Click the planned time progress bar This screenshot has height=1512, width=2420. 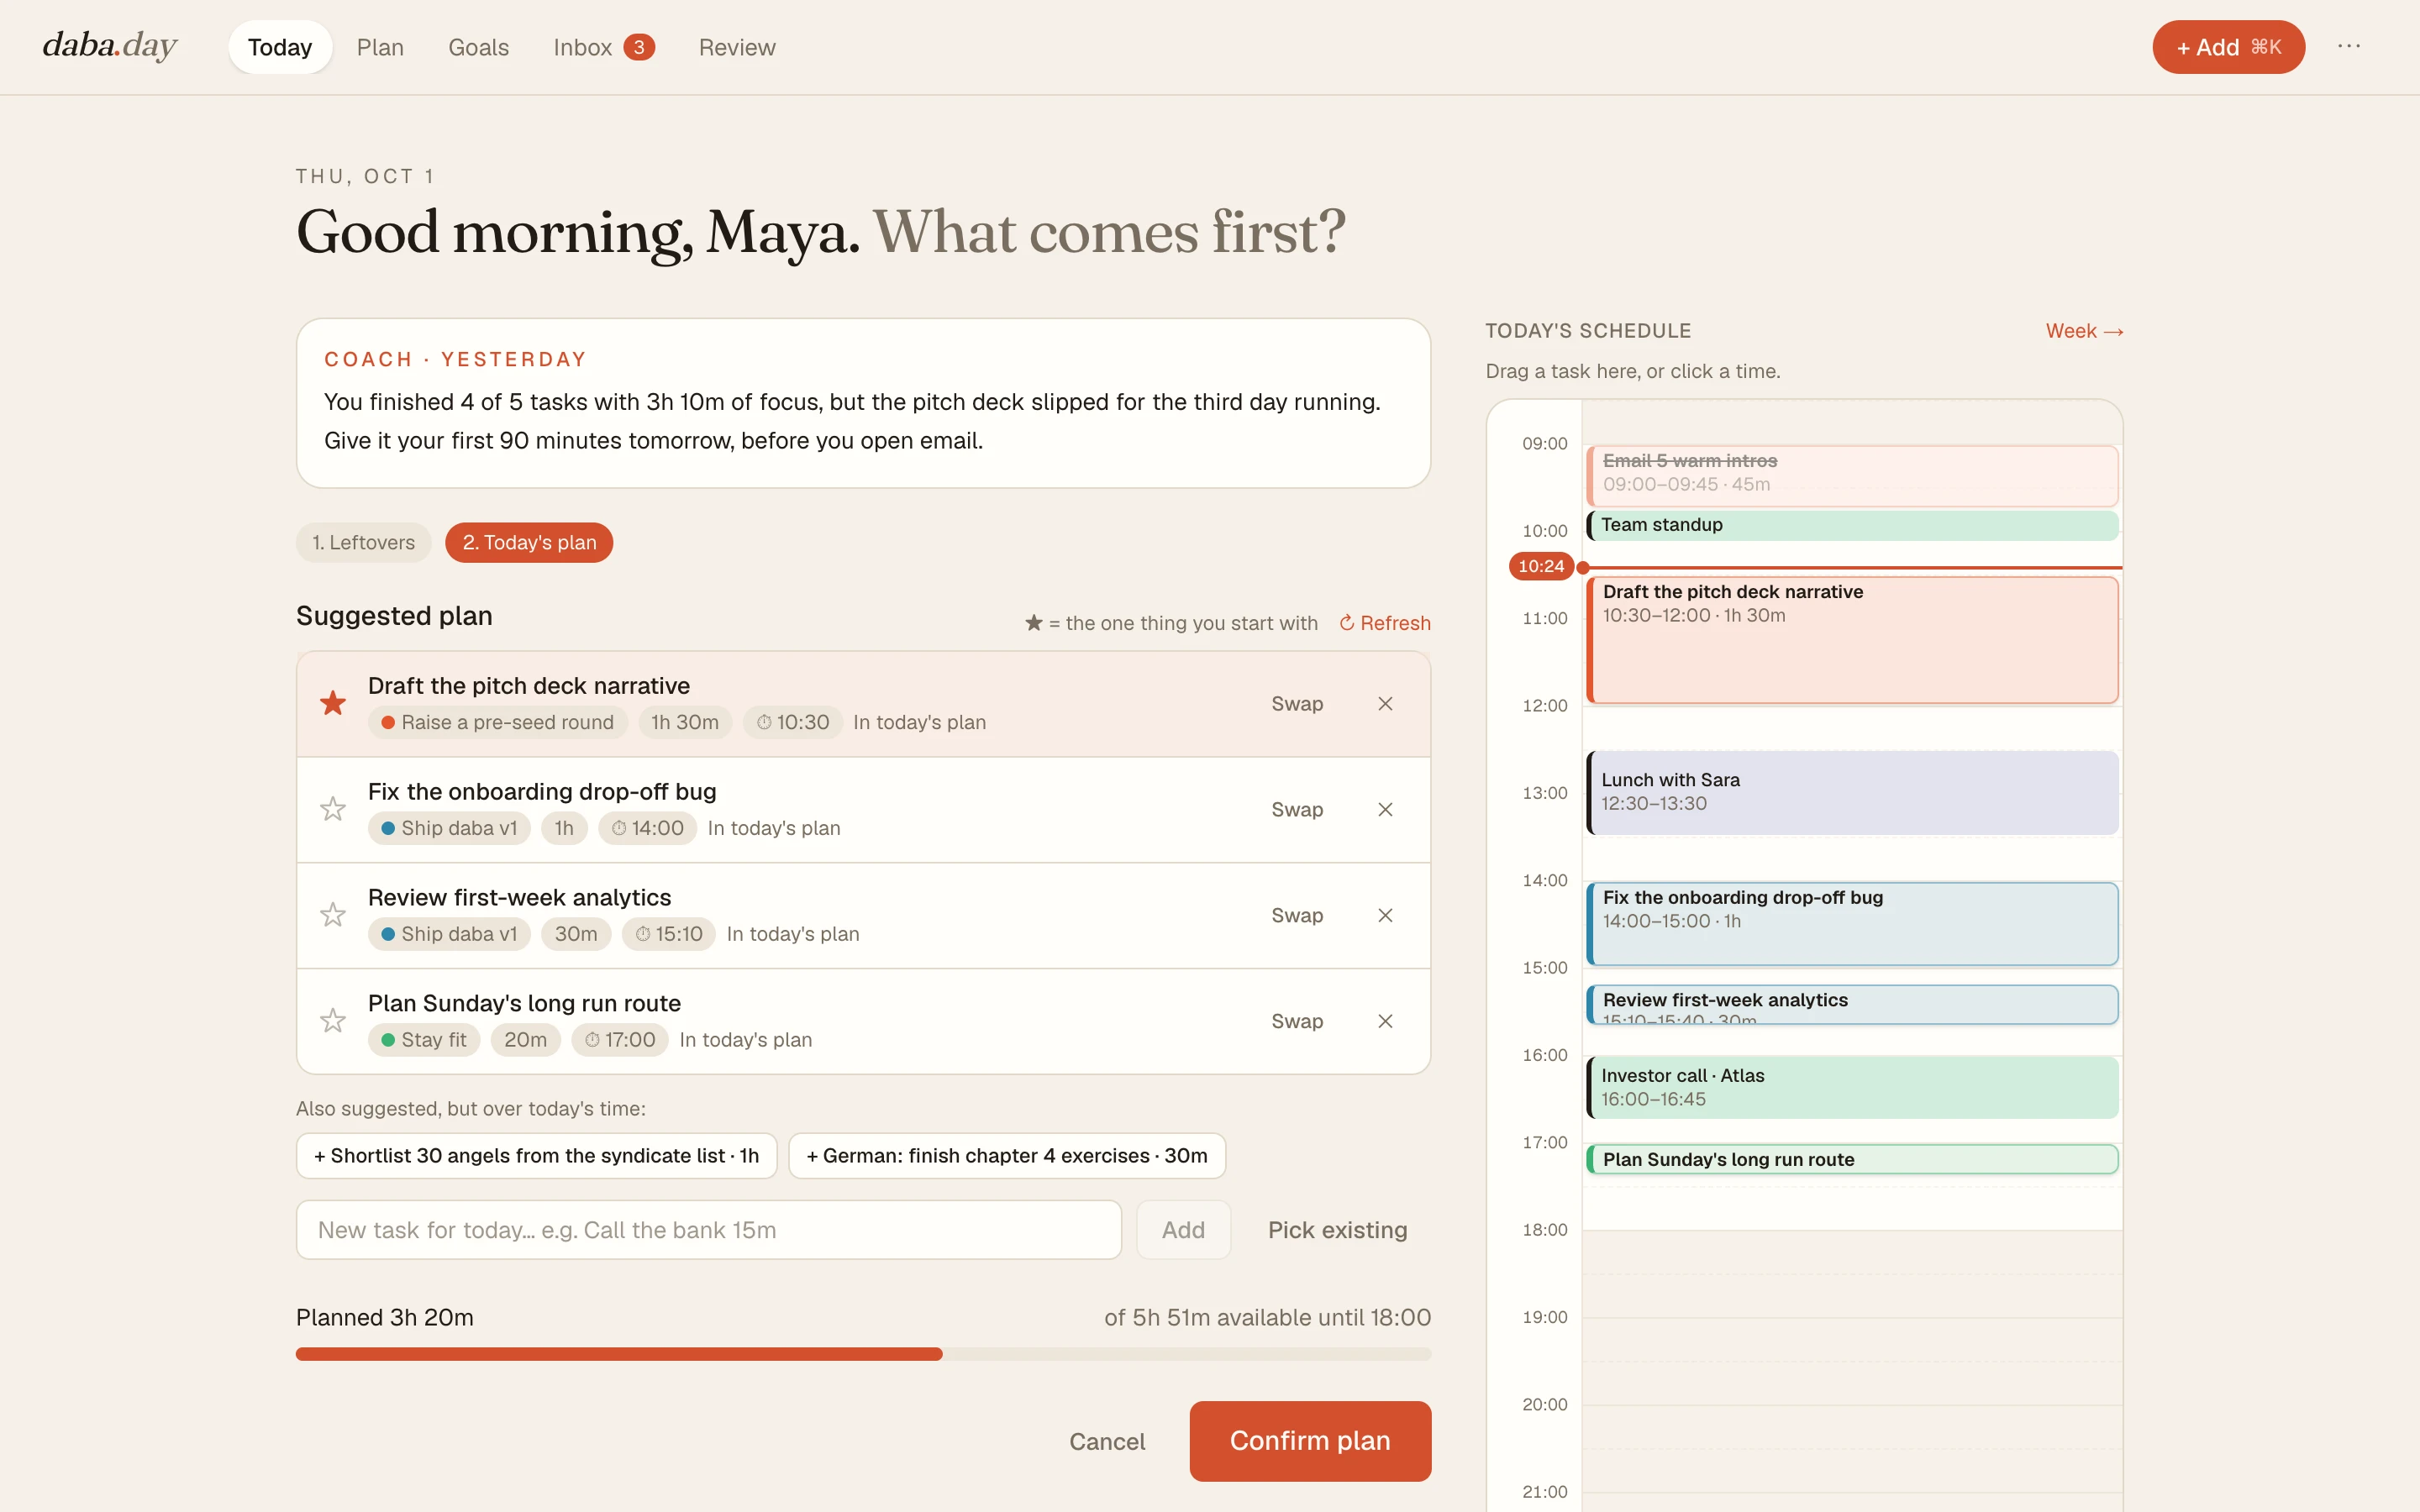864,1354
